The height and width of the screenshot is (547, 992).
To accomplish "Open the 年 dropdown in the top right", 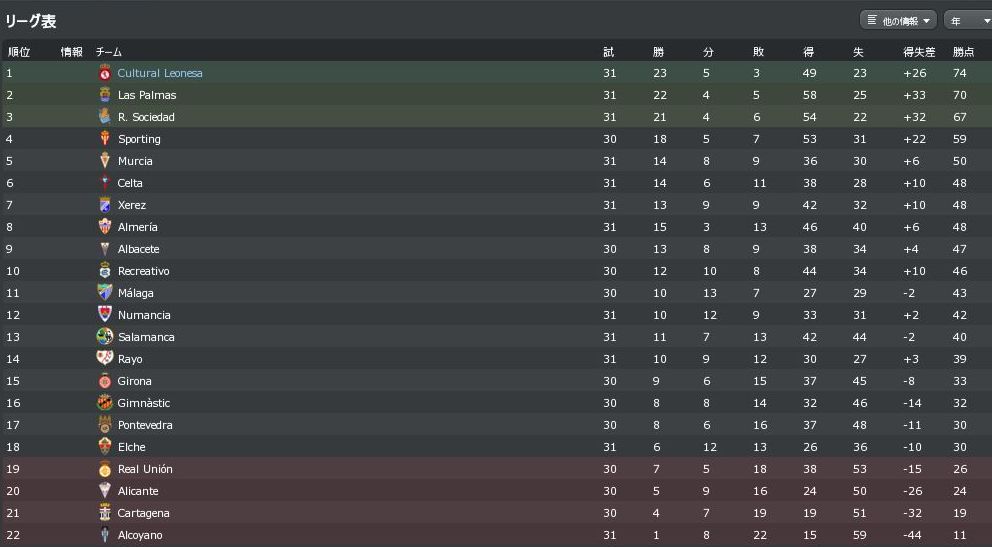I will [968, 21].
